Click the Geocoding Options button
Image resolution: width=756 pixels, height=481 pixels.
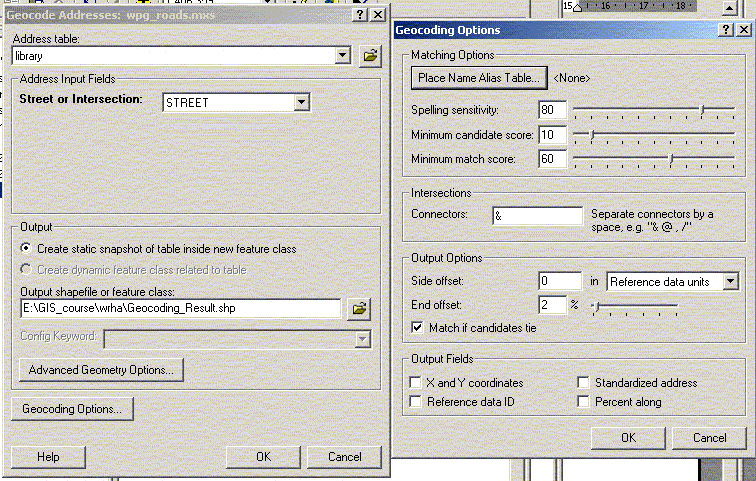[x=72, y=409]
